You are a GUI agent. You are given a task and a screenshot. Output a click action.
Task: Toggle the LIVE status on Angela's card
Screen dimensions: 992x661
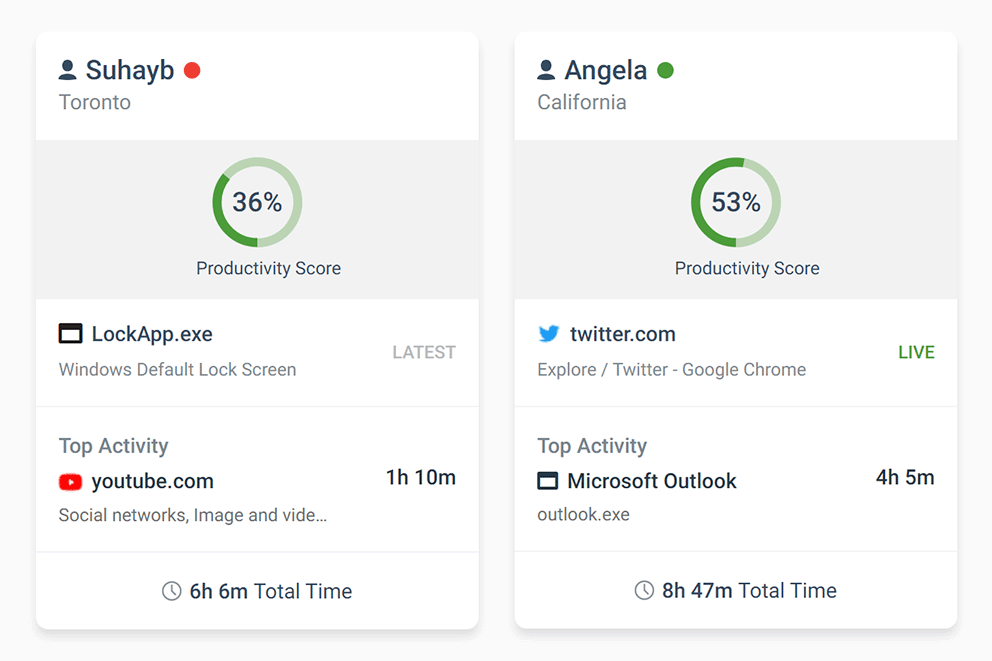(916, 352)
